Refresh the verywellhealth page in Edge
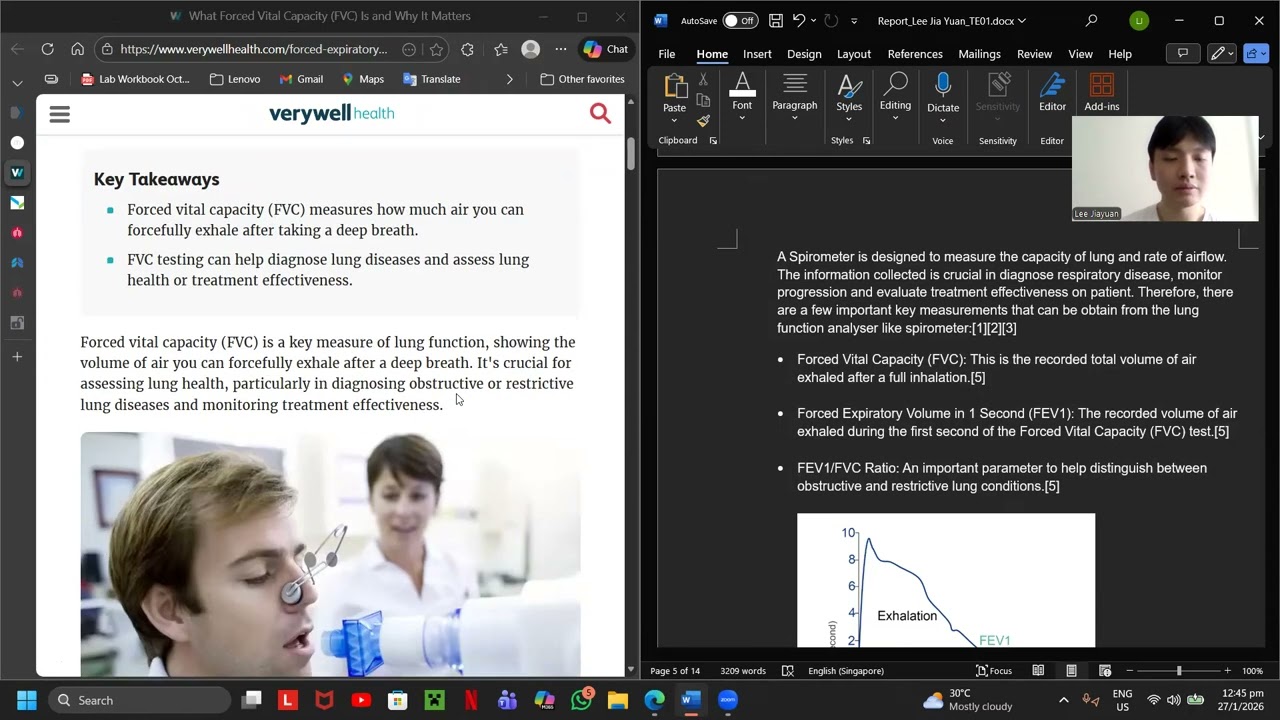 point(47,49)
